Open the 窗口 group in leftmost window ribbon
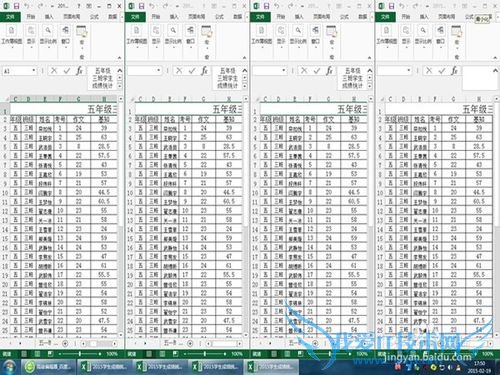 (65, 36)
